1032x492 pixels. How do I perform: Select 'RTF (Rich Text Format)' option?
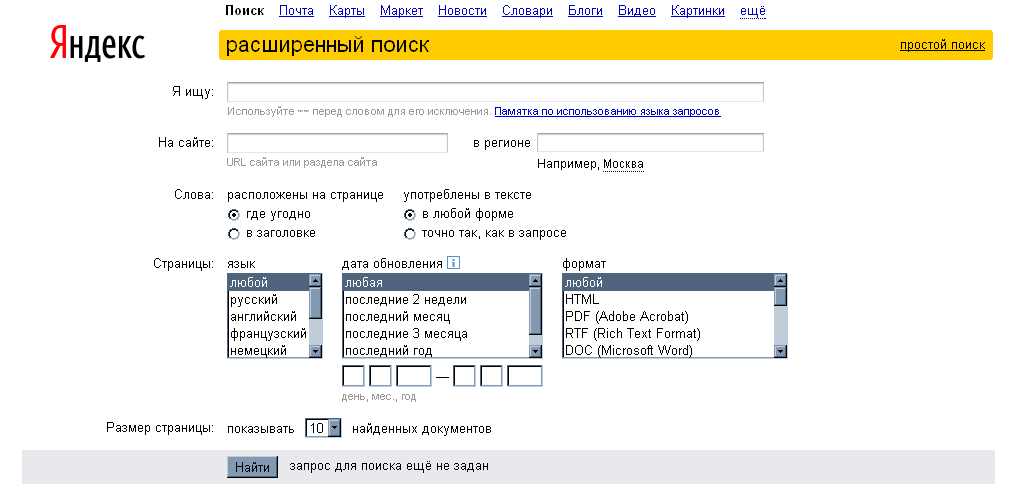click(x=669, y=334)
